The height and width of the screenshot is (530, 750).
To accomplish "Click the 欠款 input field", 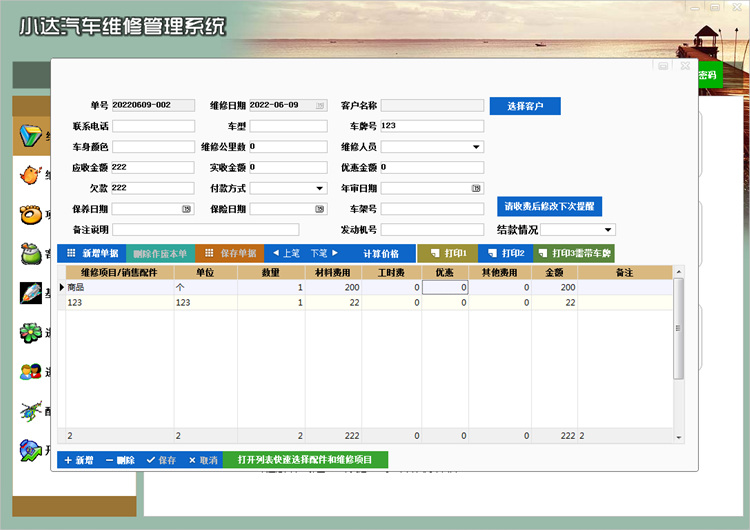I will pyautogui.click(x=153, y=188).
